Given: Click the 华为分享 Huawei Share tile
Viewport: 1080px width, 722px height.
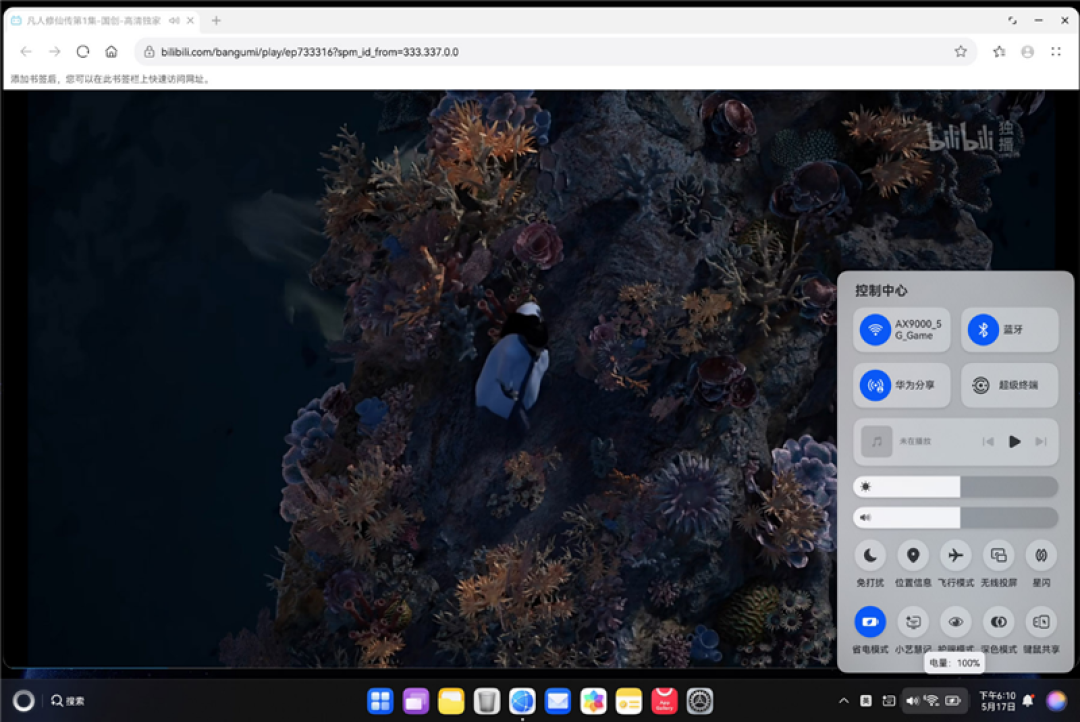Looking at the screenshot, I should coord(902,385).
